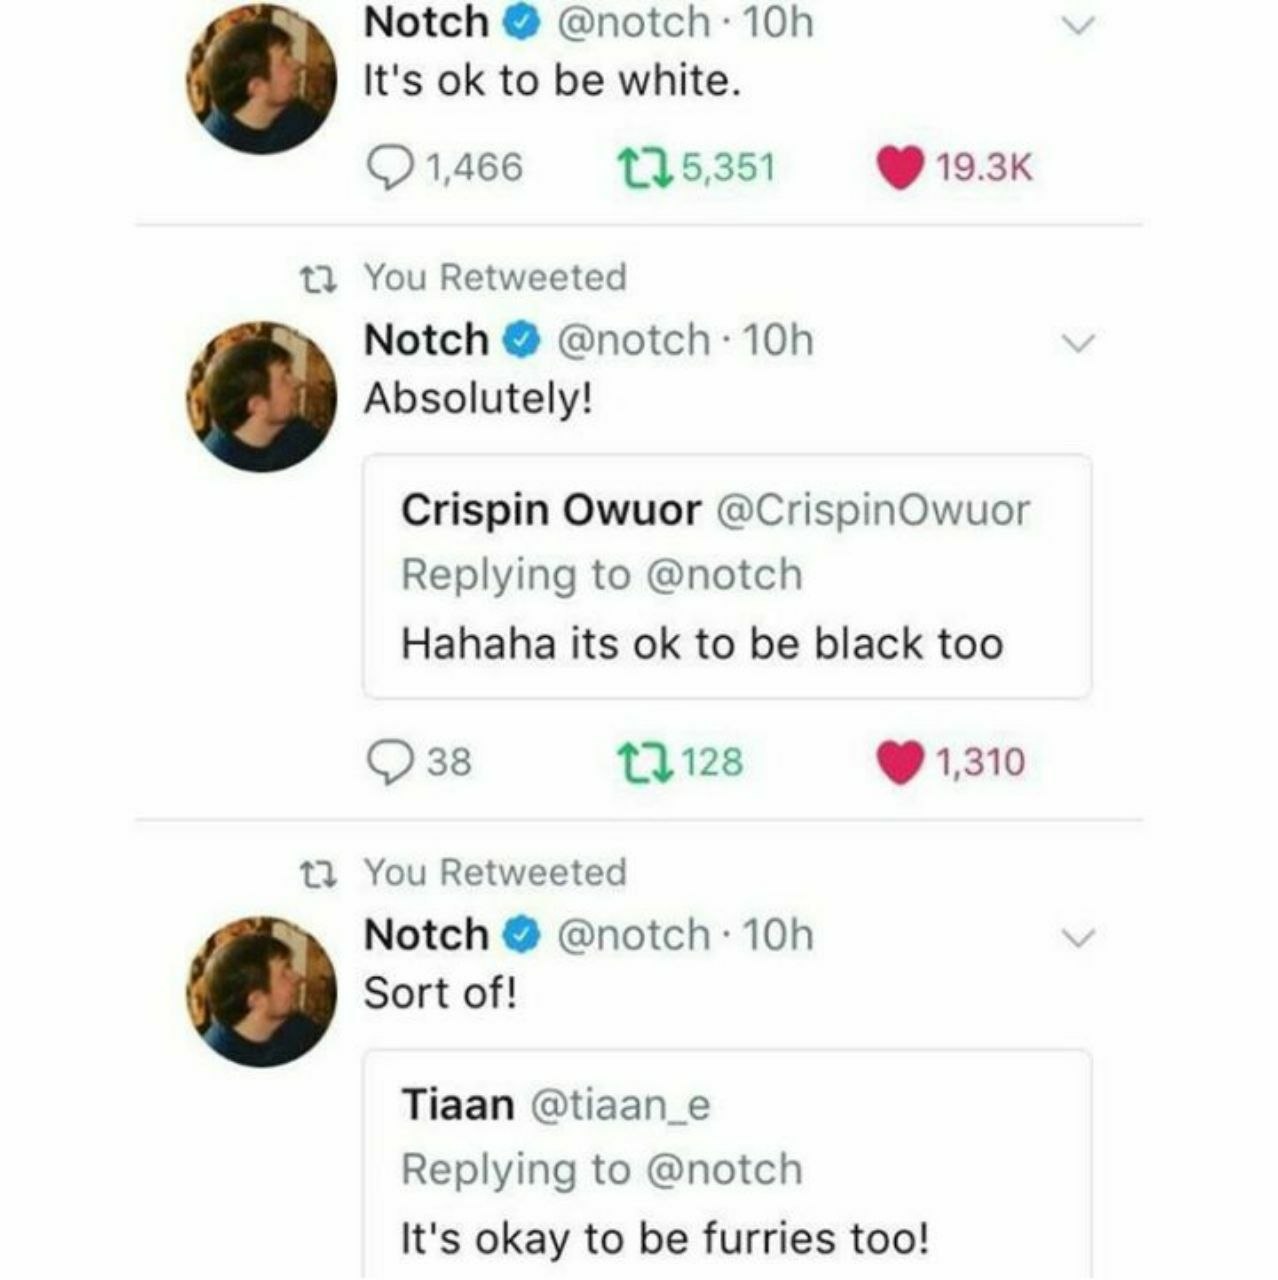The width and height of the screenshot is (1278, 1280).
Task: Open @tiaan_e profile handle
Action: point(618,1106)
